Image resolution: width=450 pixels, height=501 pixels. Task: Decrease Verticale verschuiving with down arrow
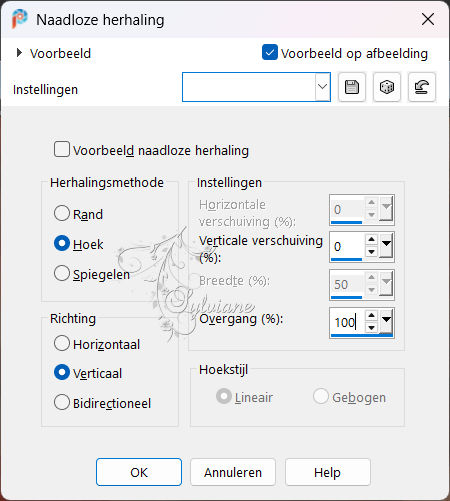click(371, 252)
